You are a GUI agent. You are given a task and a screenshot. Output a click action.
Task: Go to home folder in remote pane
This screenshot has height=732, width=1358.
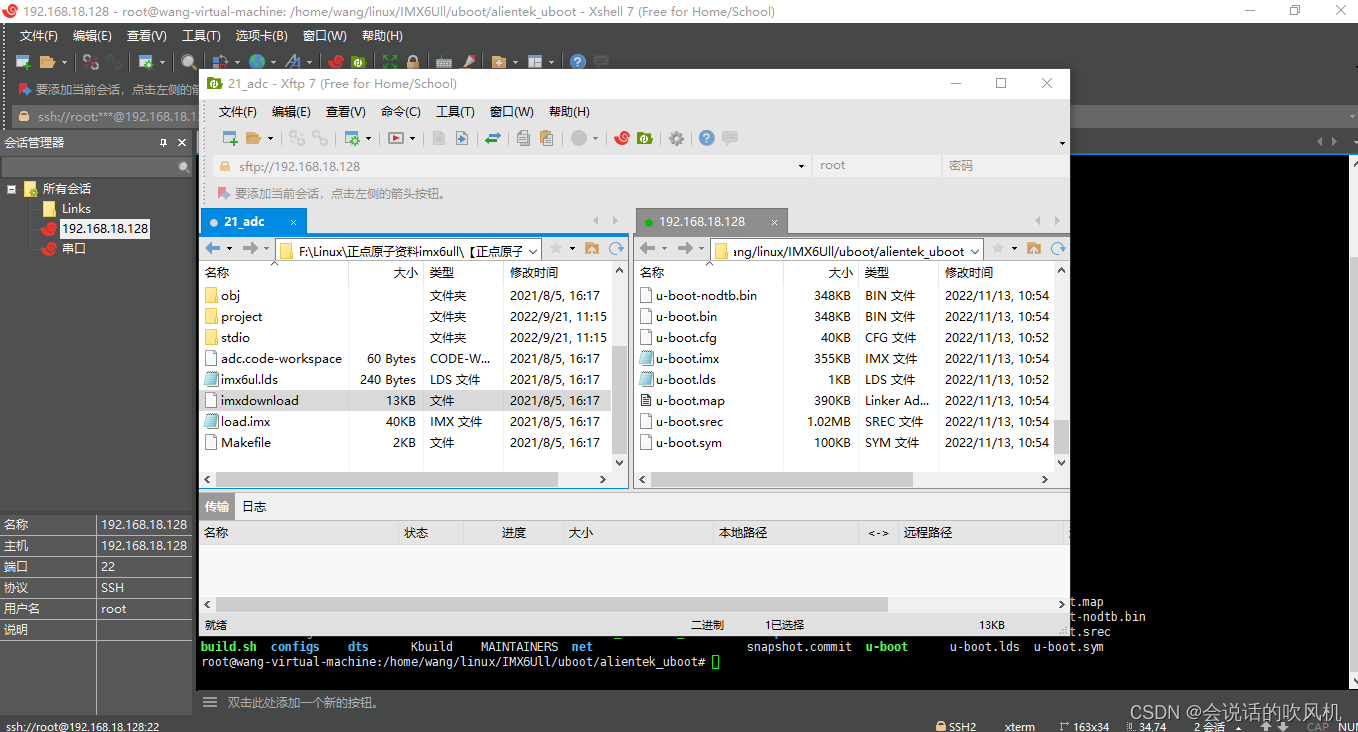[1034, 248]
